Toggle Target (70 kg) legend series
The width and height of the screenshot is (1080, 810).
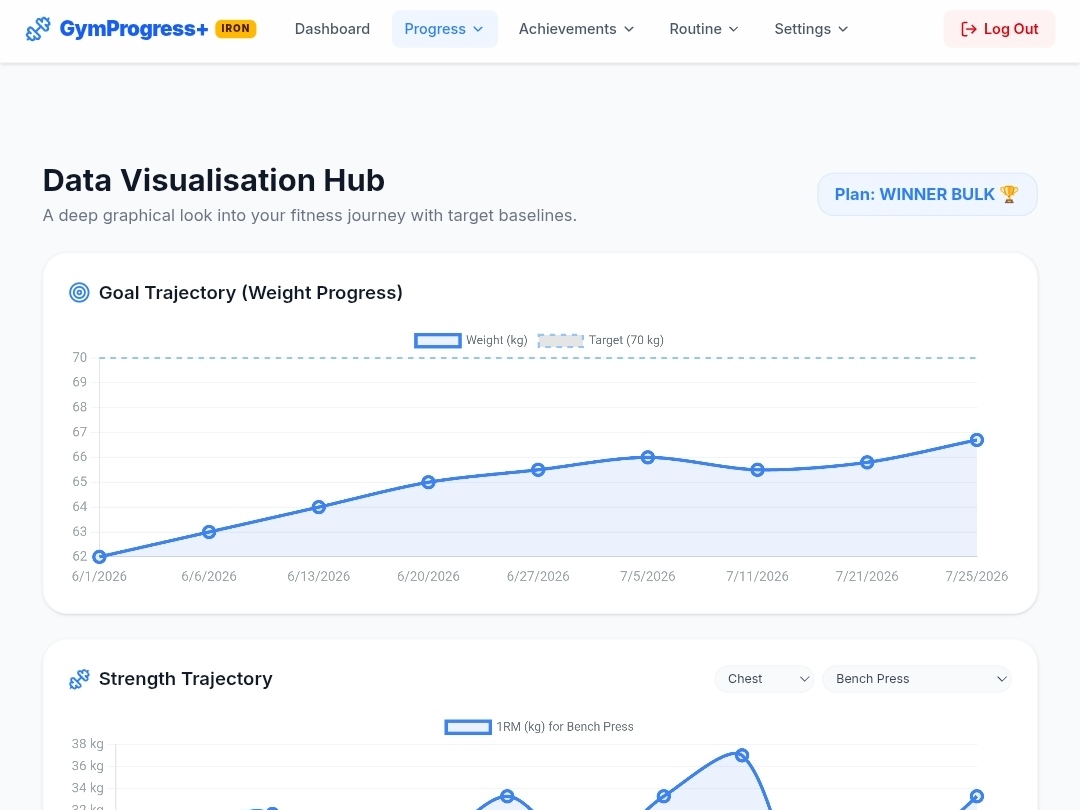tap(601, 340)
